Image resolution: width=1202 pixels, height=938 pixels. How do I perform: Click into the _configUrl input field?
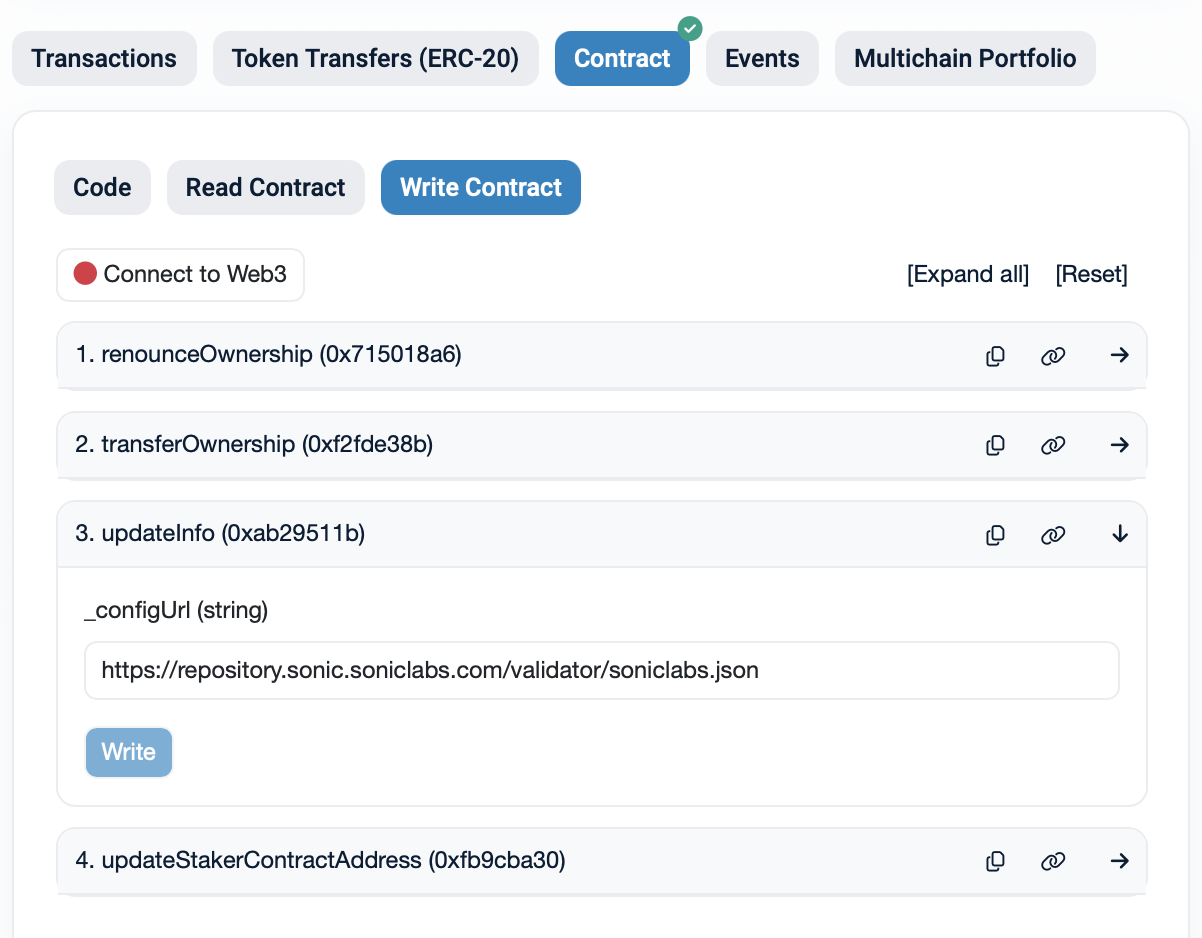(601, 670)
